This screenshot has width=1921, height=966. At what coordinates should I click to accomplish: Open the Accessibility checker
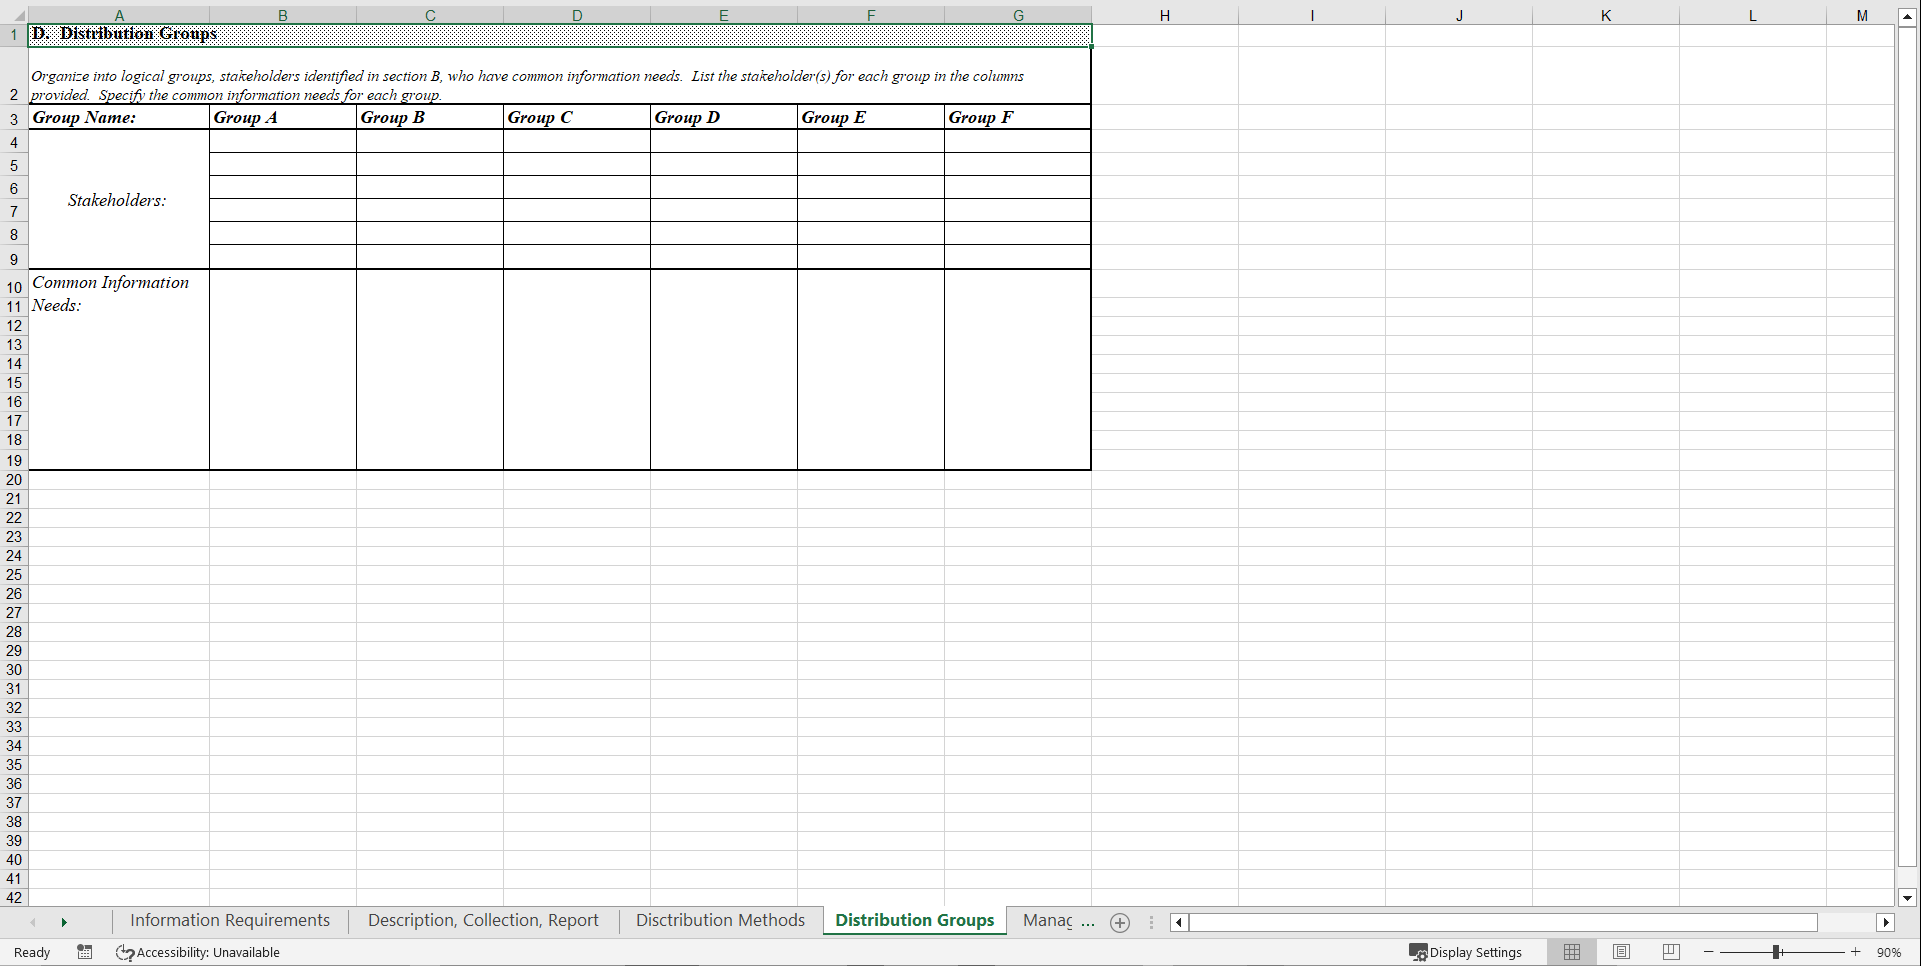coord(197,952)
